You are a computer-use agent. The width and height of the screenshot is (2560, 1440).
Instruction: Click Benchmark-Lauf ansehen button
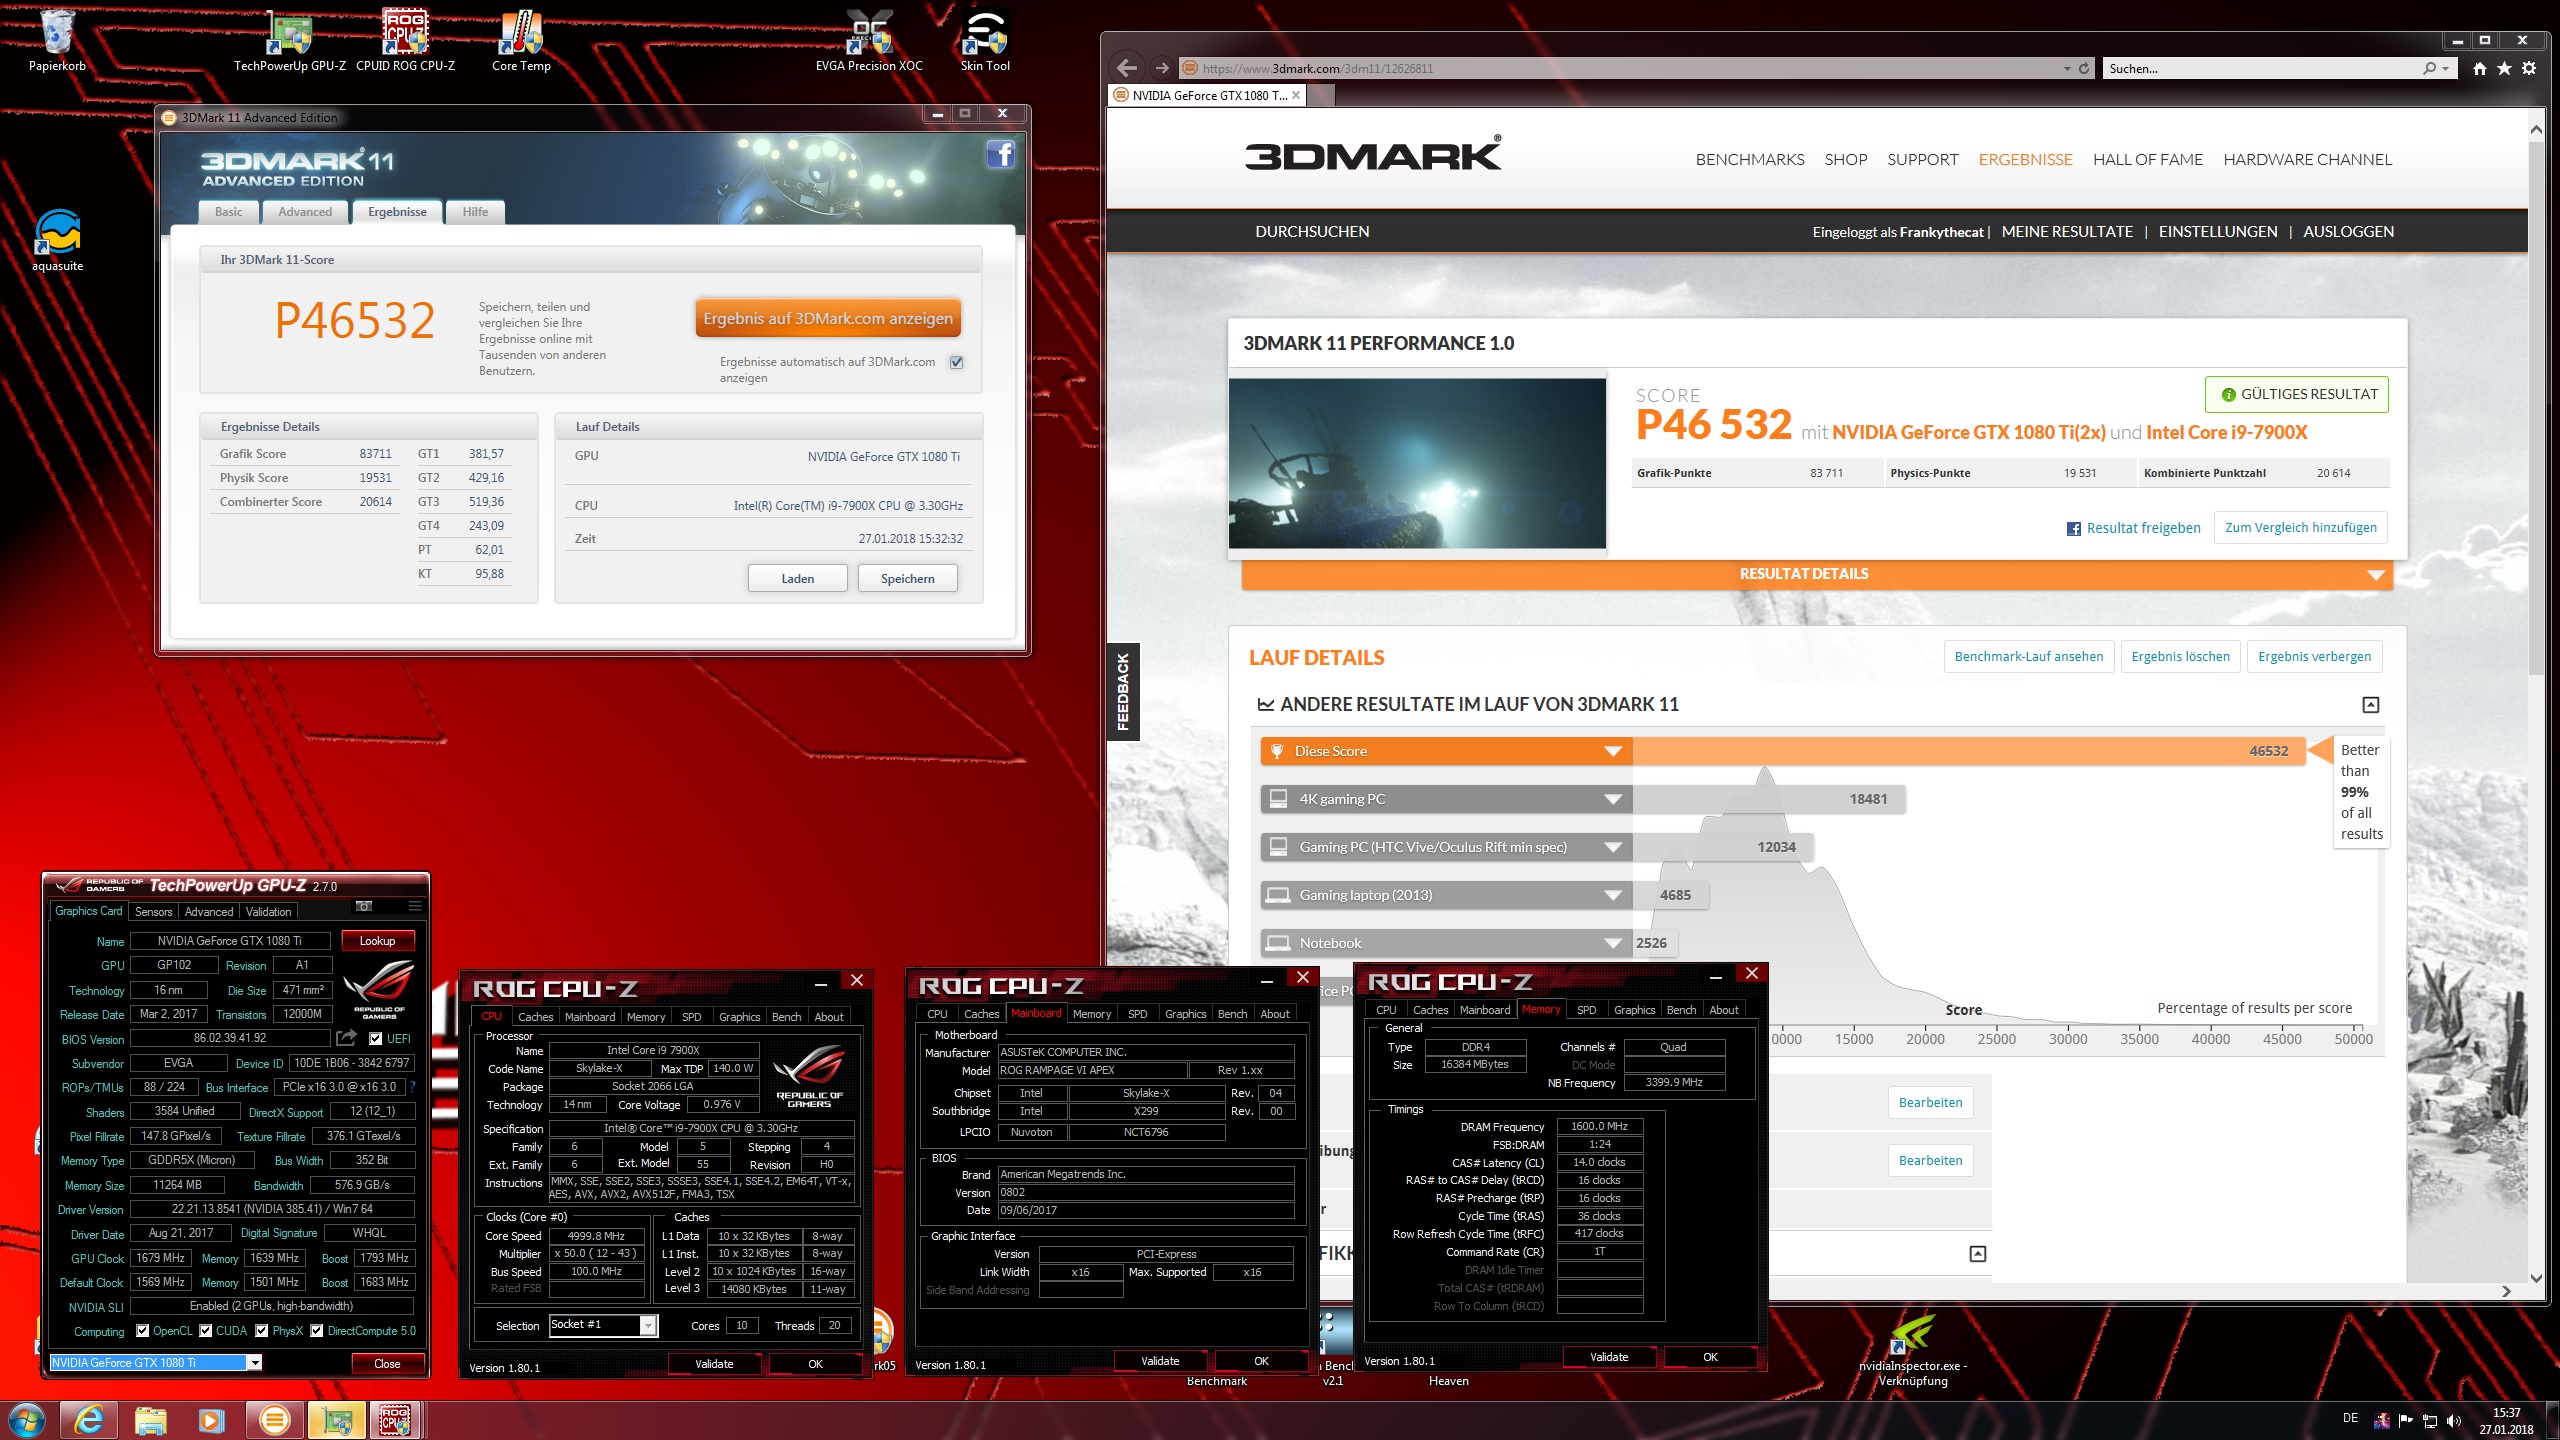2028,656
